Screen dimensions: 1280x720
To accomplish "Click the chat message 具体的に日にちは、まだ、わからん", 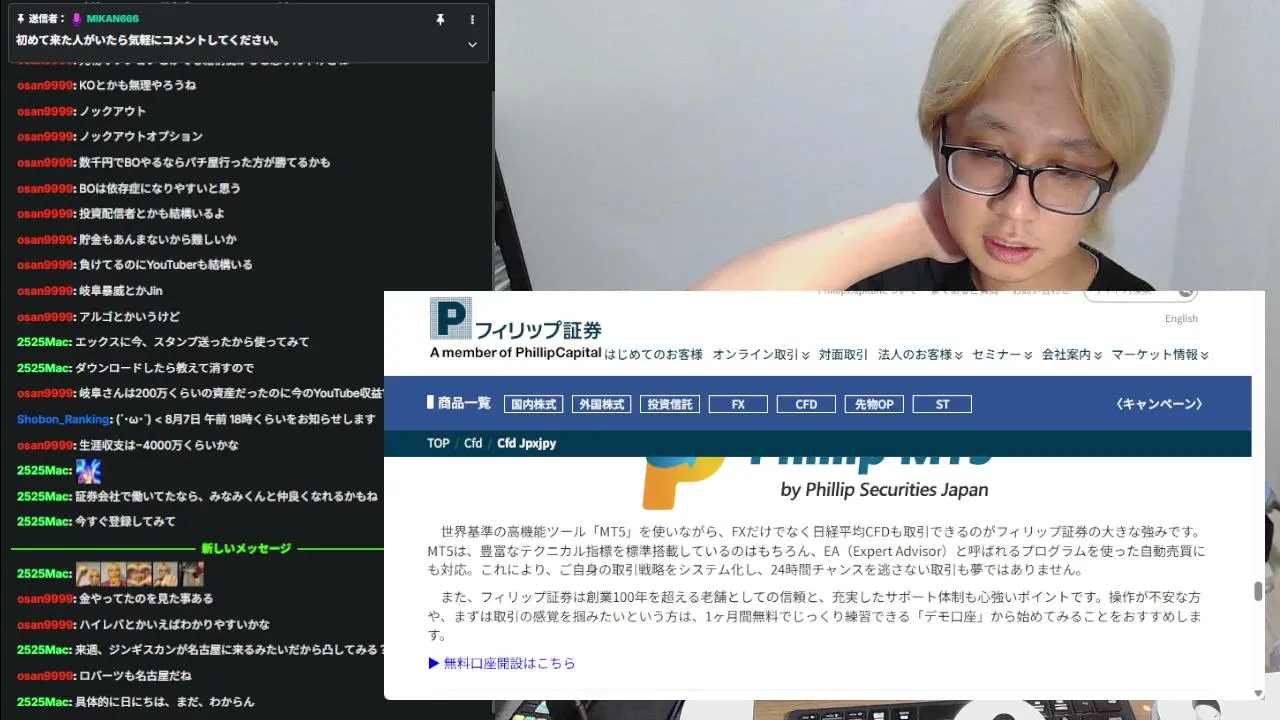I will click(165, 702).
